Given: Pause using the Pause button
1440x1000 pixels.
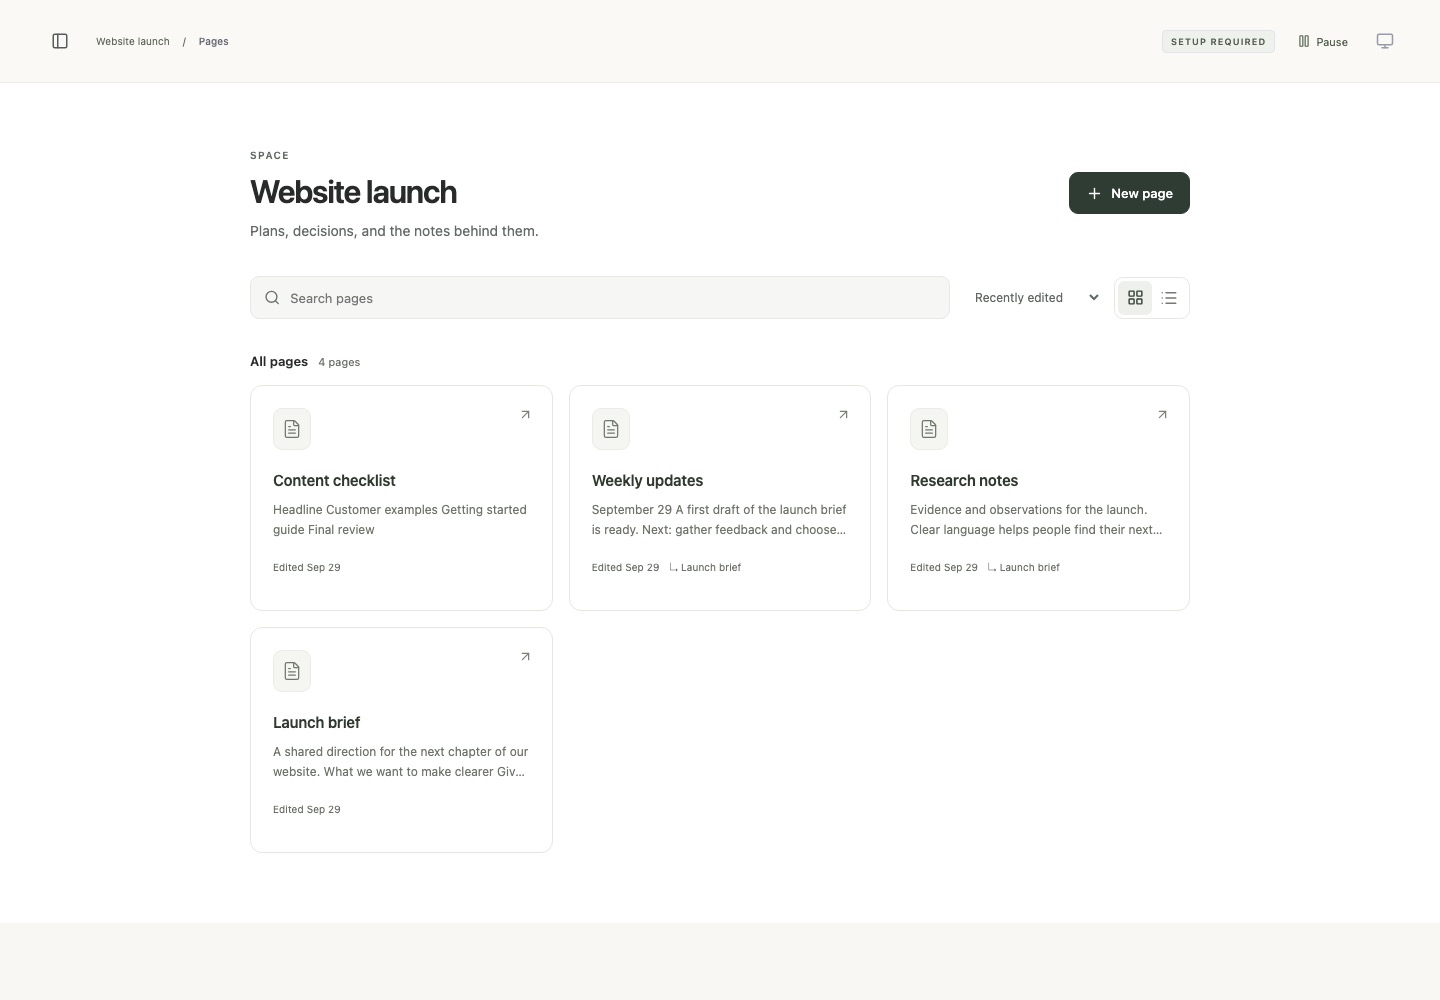Looking at the screenshot, I should tap(1323, 42).
